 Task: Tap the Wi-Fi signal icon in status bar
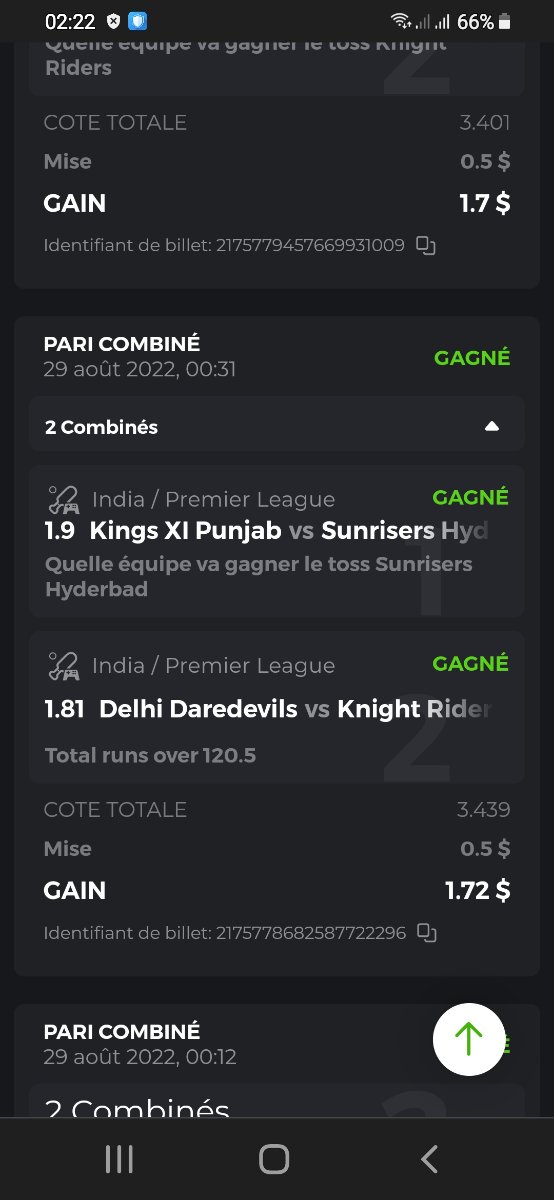point(400,21)
